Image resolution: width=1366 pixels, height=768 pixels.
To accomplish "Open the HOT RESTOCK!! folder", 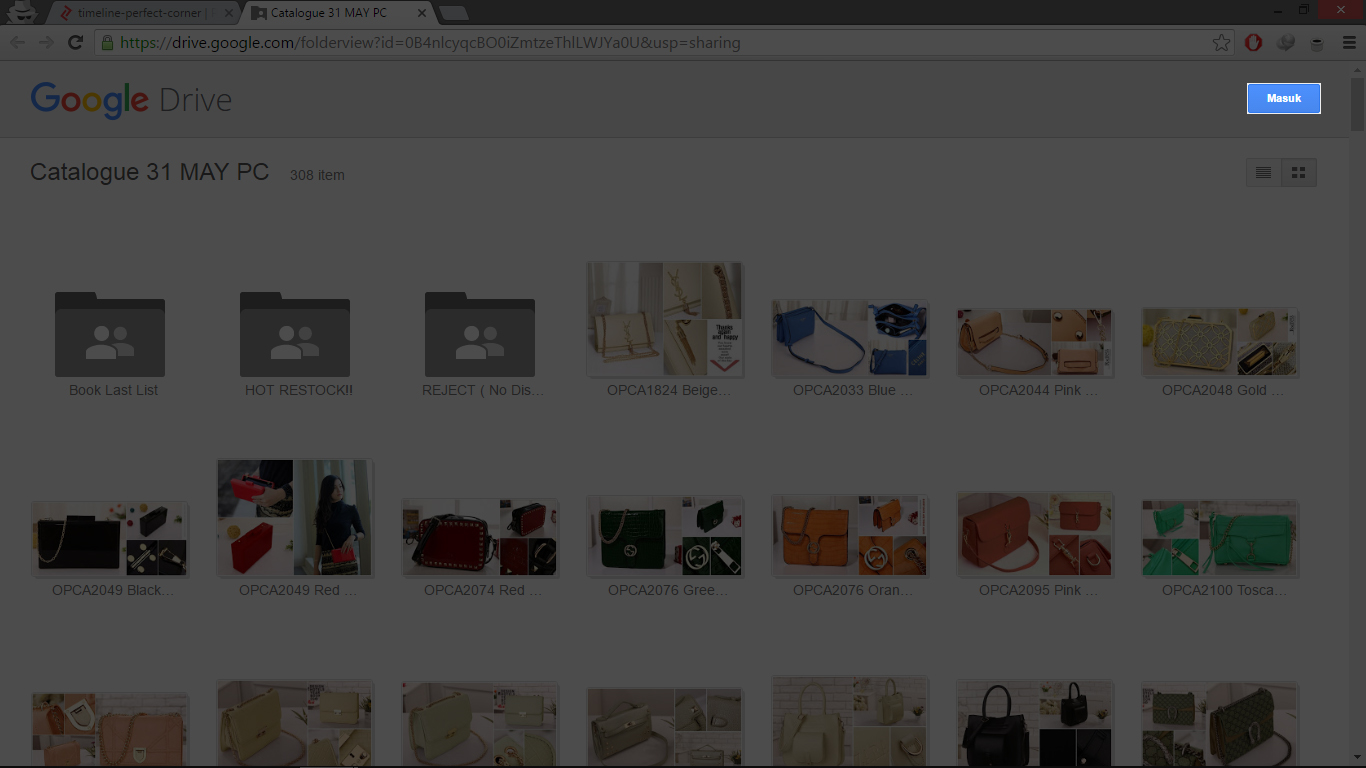I will pyautogui.click(x=295, y=336).
